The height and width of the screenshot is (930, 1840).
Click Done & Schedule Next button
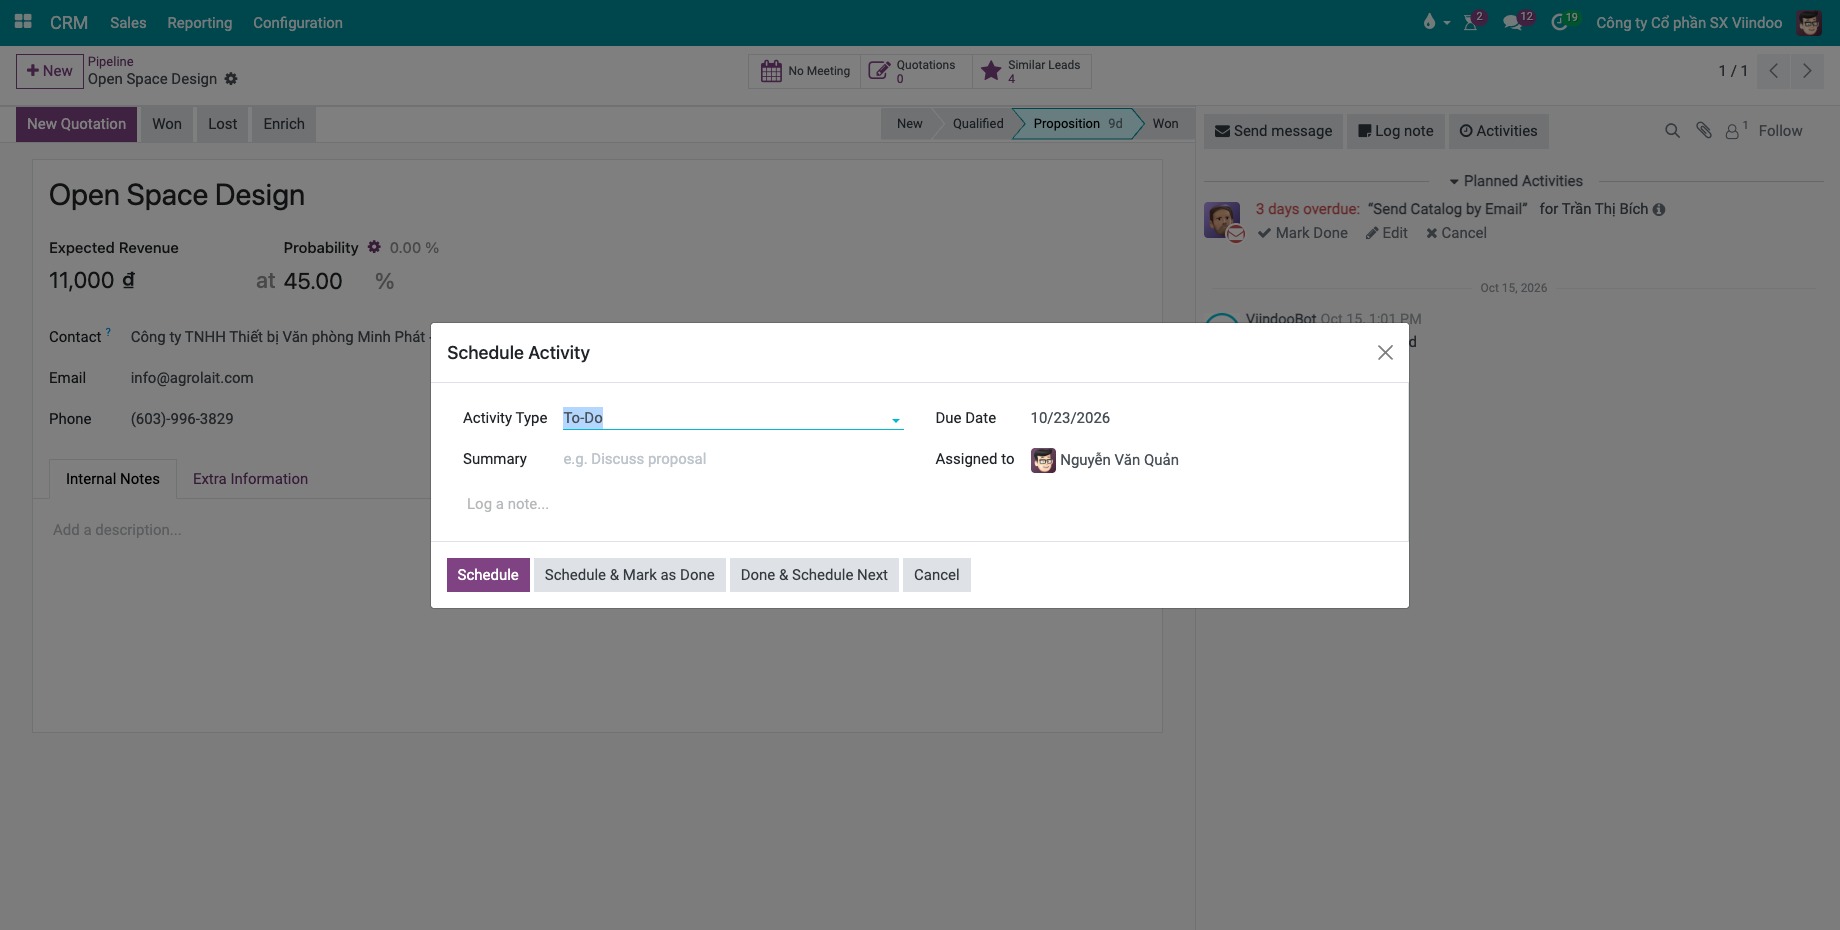coord(814,575)
